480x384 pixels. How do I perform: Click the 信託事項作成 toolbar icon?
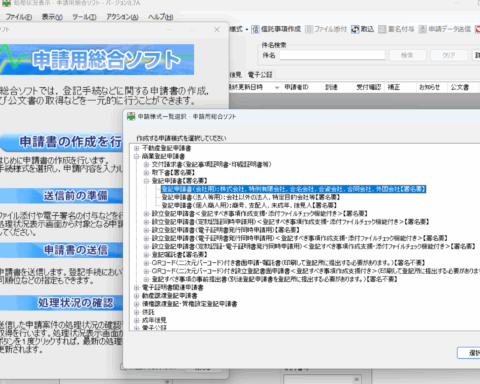tap(255, 29)
